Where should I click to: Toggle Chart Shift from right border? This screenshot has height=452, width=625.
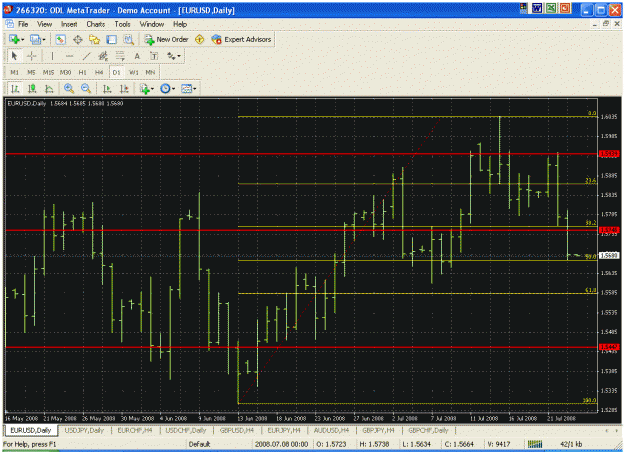point(124,88)
